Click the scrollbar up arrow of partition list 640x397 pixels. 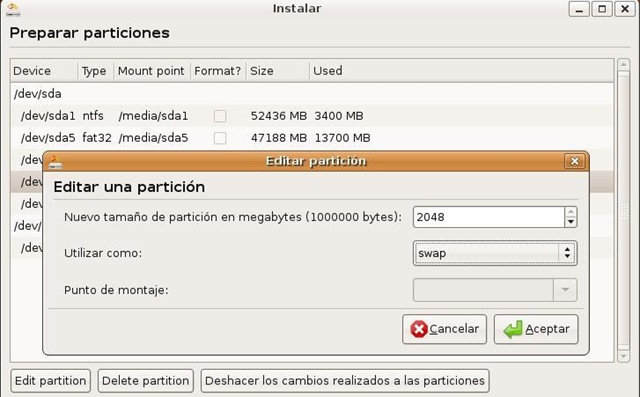coord(623,64)
